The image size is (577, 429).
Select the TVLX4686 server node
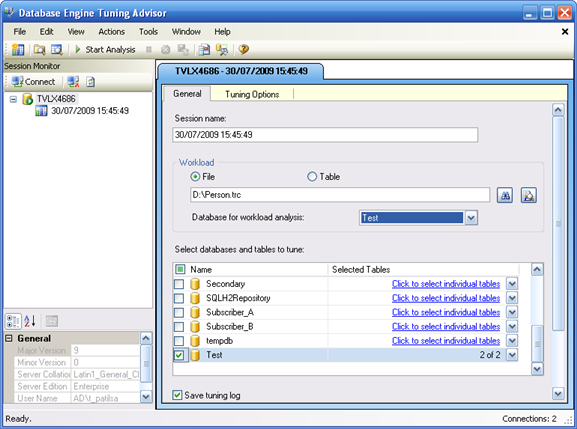(56, 99)
